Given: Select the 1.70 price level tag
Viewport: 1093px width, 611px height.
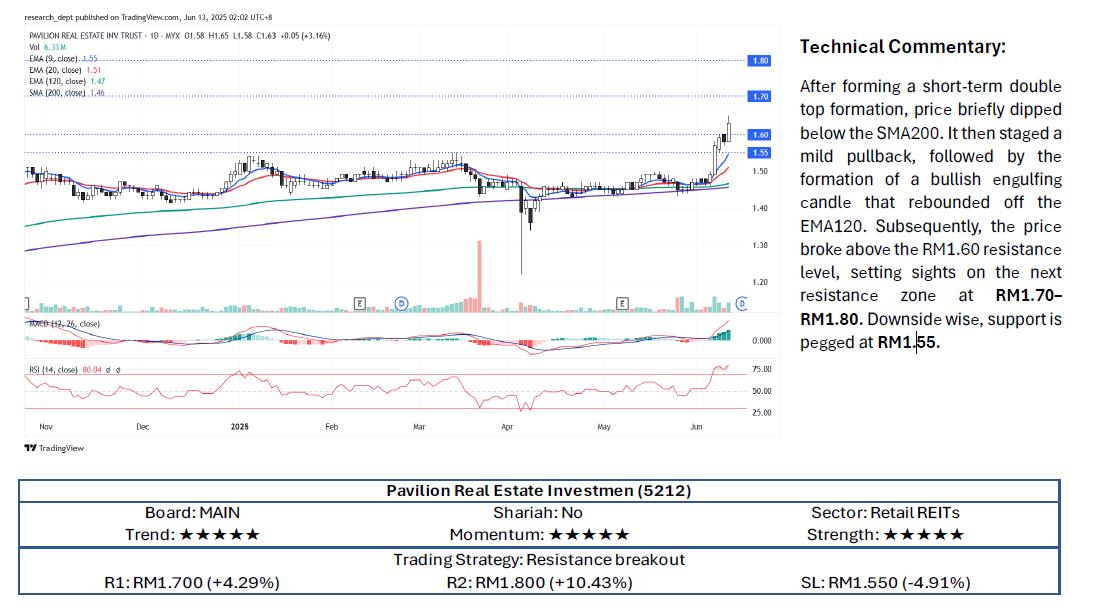Looking at the screenshot, I should click(759, 96).
